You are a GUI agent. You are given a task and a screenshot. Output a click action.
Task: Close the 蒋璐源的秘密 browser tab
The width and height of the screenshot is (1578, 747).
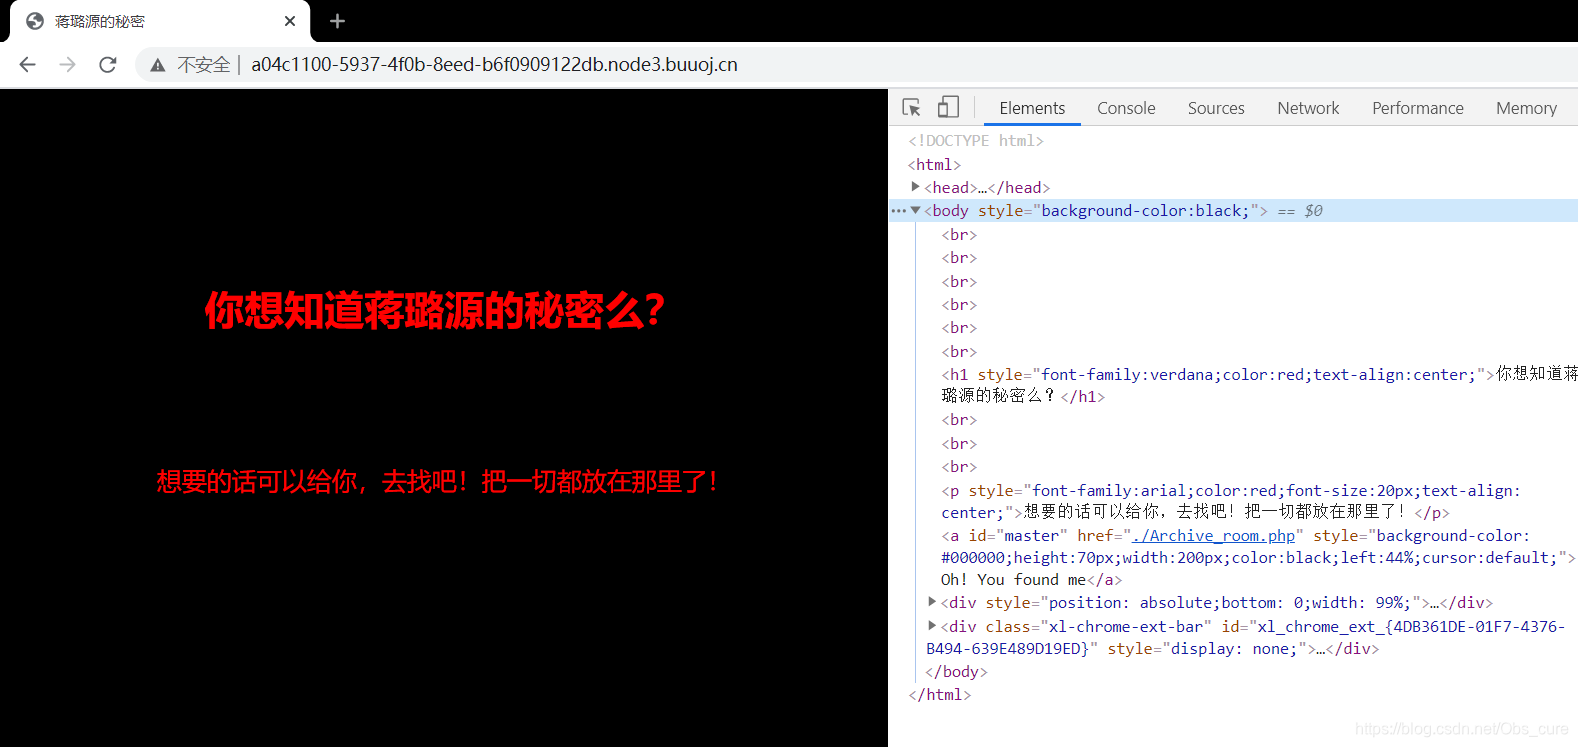290,21
